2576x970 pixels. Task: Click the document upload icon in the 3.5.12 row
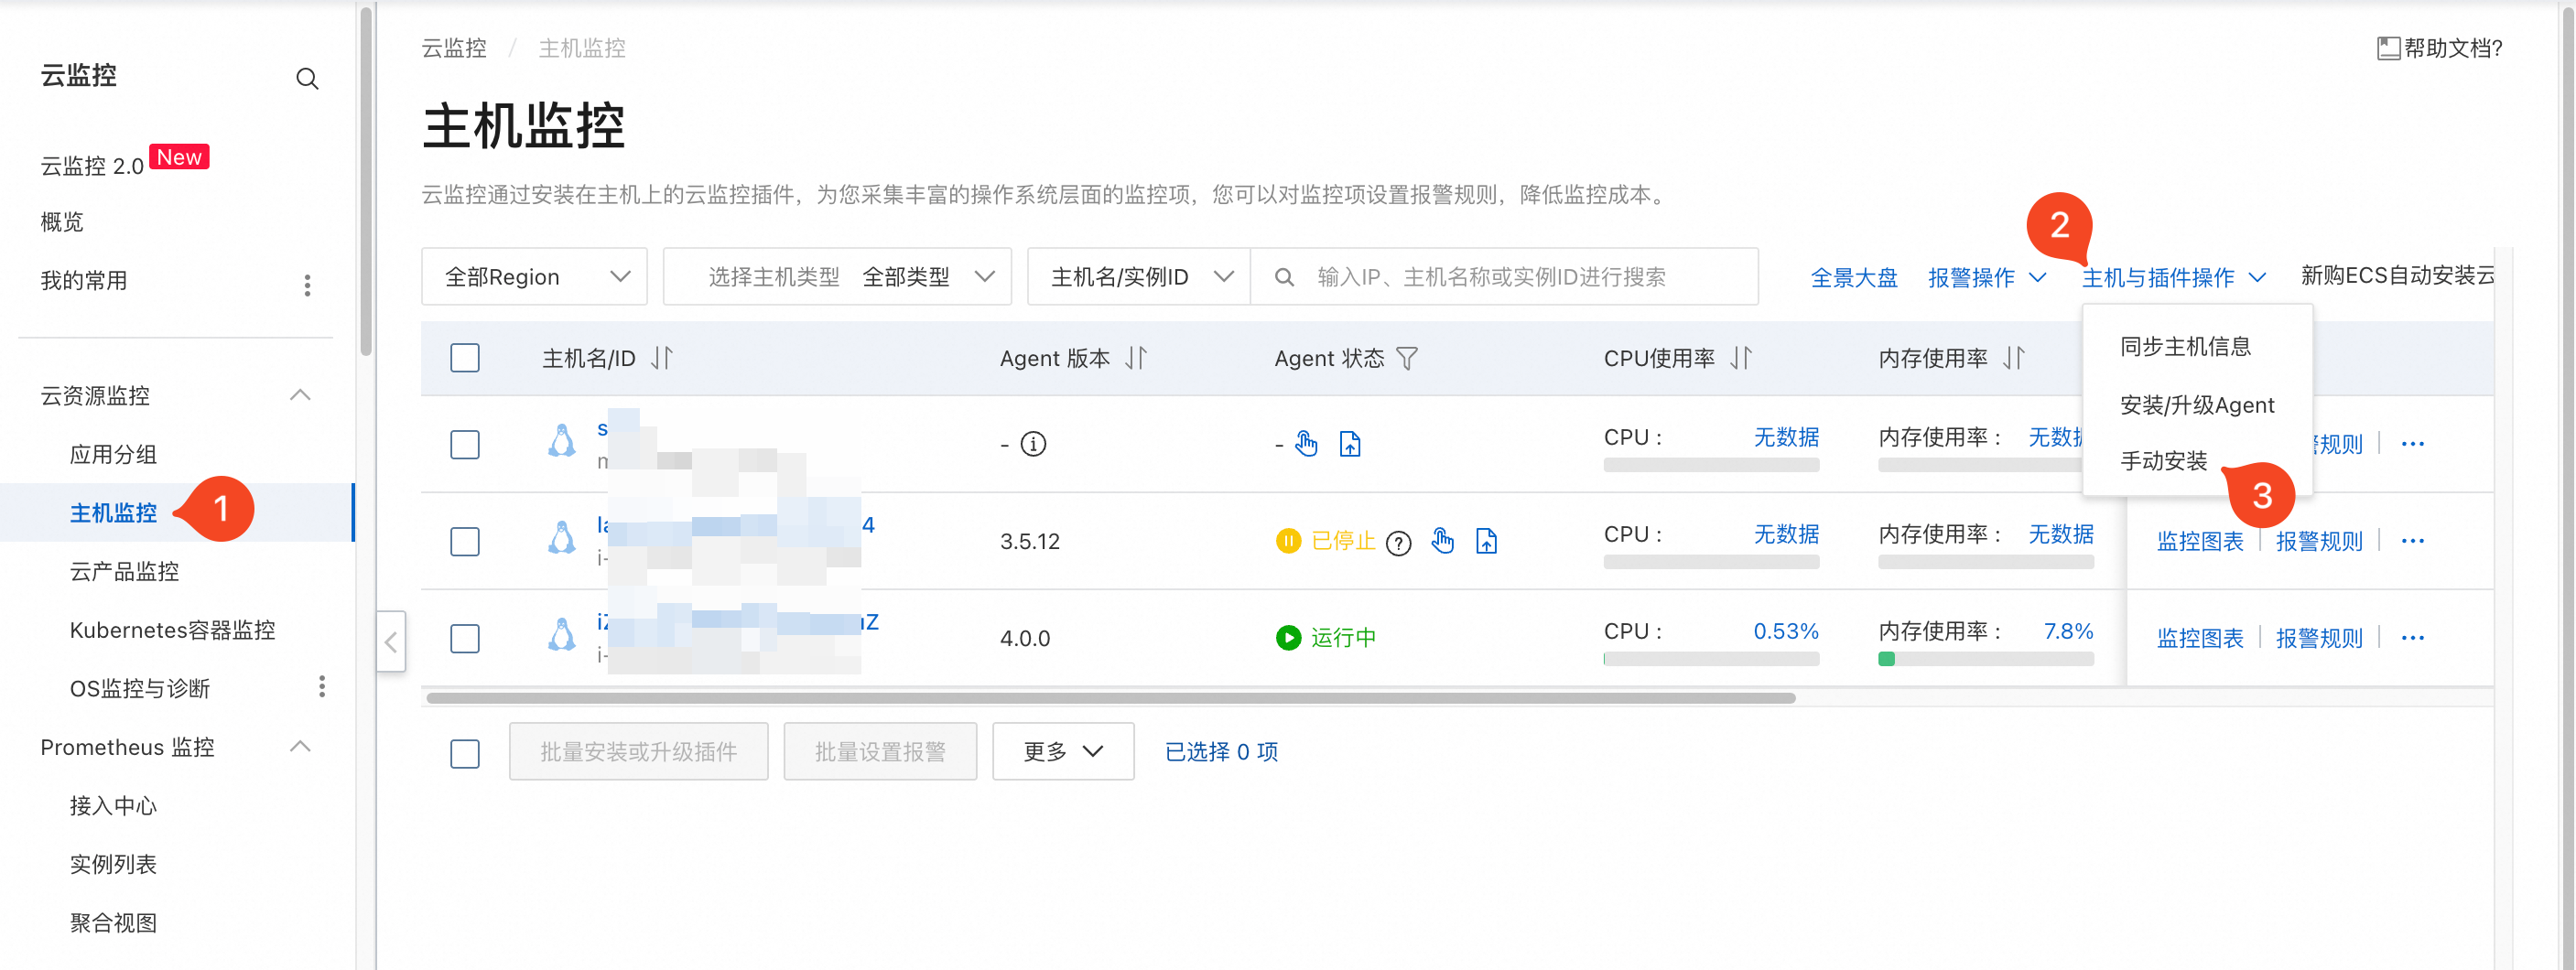(x=1486, y=541)
